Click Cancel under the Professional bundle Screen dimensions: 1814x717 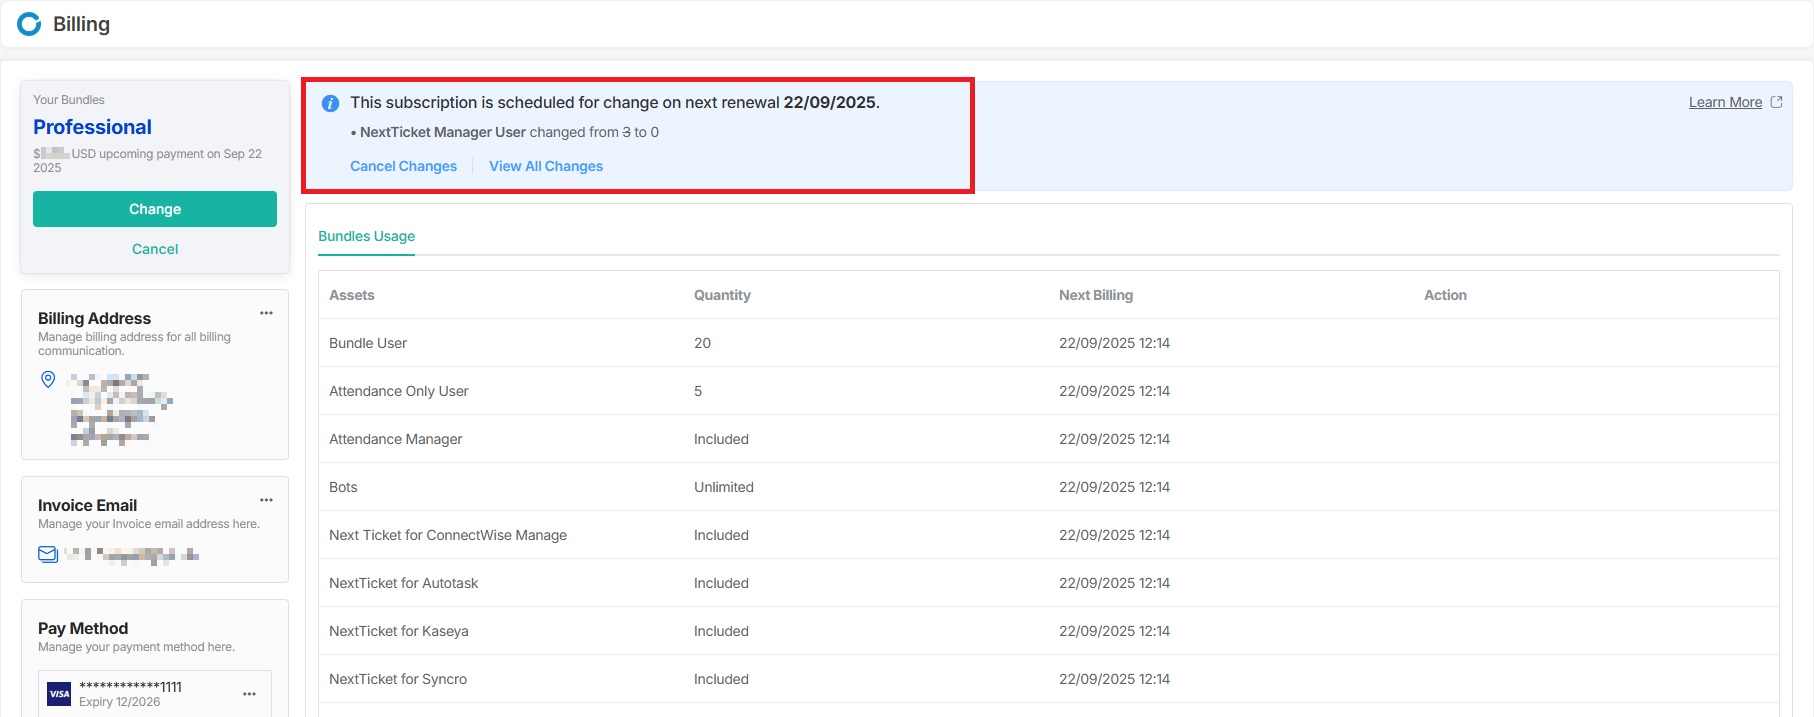[x=155, y=249]
